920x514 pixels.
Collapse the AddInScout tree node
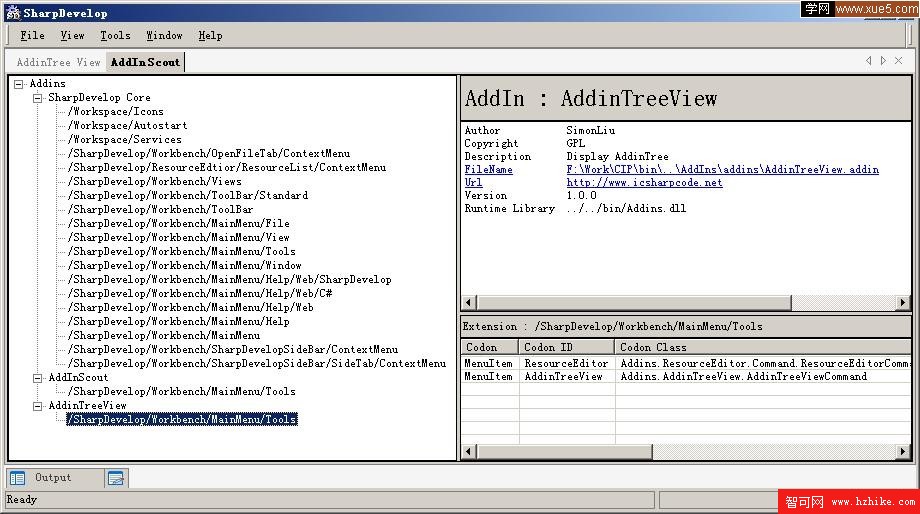click(38, 378)
